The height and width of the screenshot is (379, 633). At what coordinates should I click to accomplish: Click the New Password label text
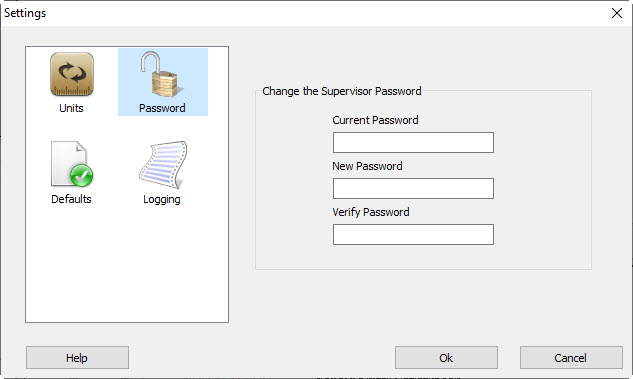367,166
